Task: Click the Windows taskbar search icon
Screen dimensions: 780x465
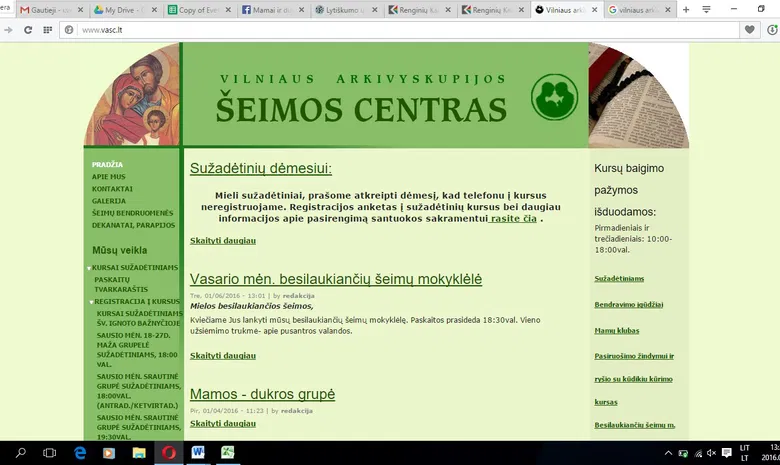Action: point(21,453)
